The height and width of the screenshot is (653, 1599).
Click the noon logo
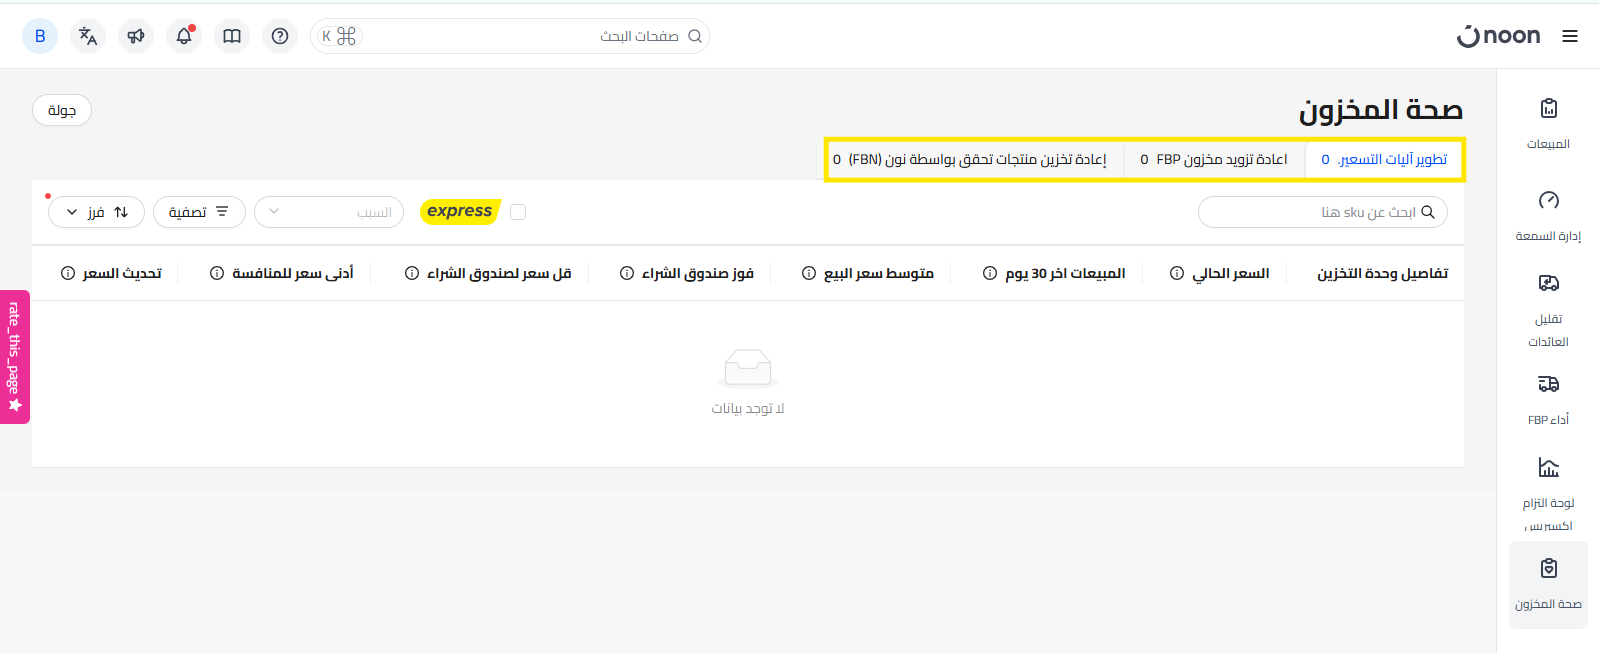(1498, 36)
